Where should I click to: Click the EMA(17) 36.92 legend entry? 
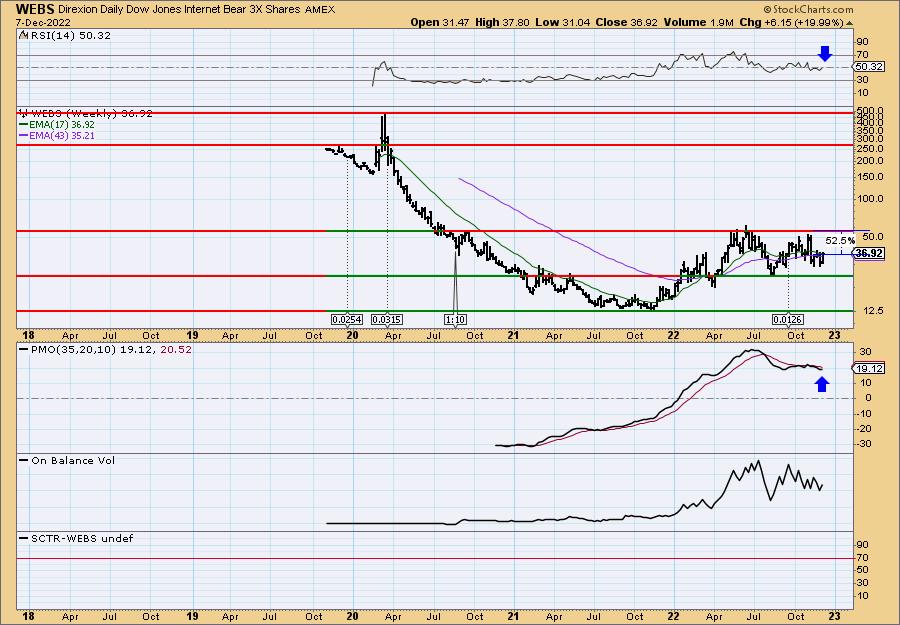pyautogui.click(x=56, y=125)
